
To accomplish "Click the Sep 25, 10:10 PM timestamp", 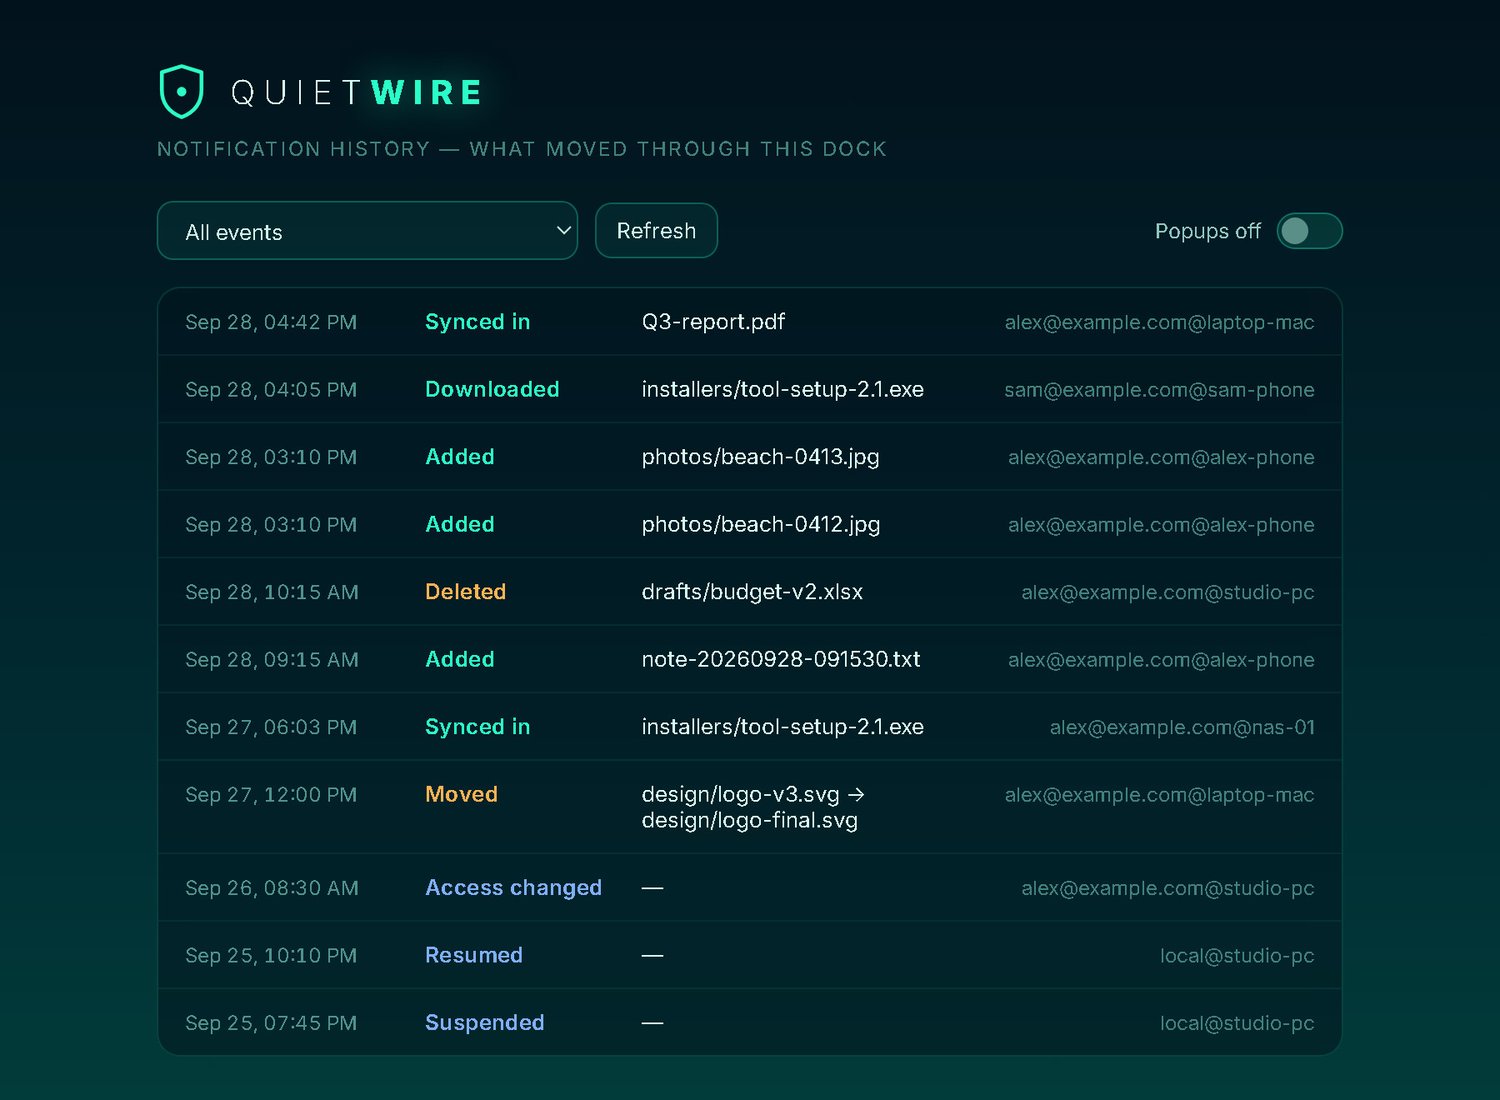I will [x=271, y=955].
